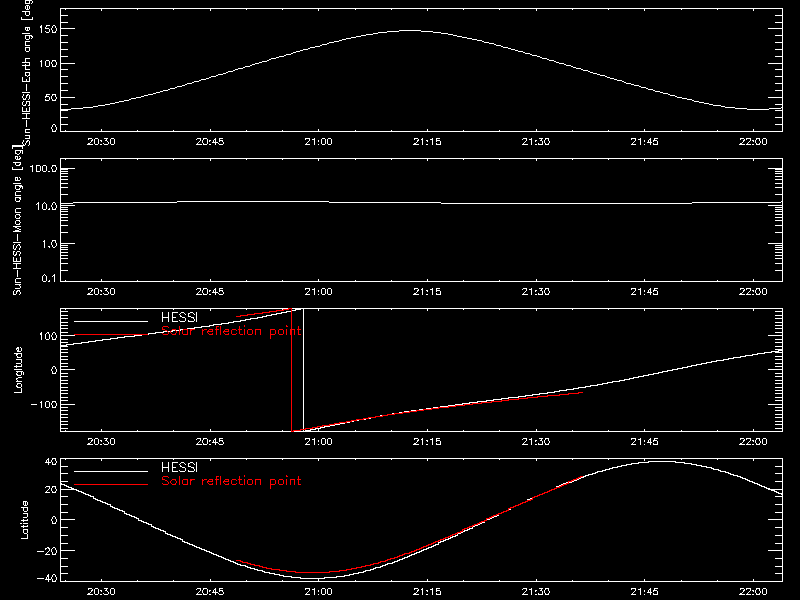
Task: Click Solar reflection point legend label in Longitude plot
Action: point(231,331)
